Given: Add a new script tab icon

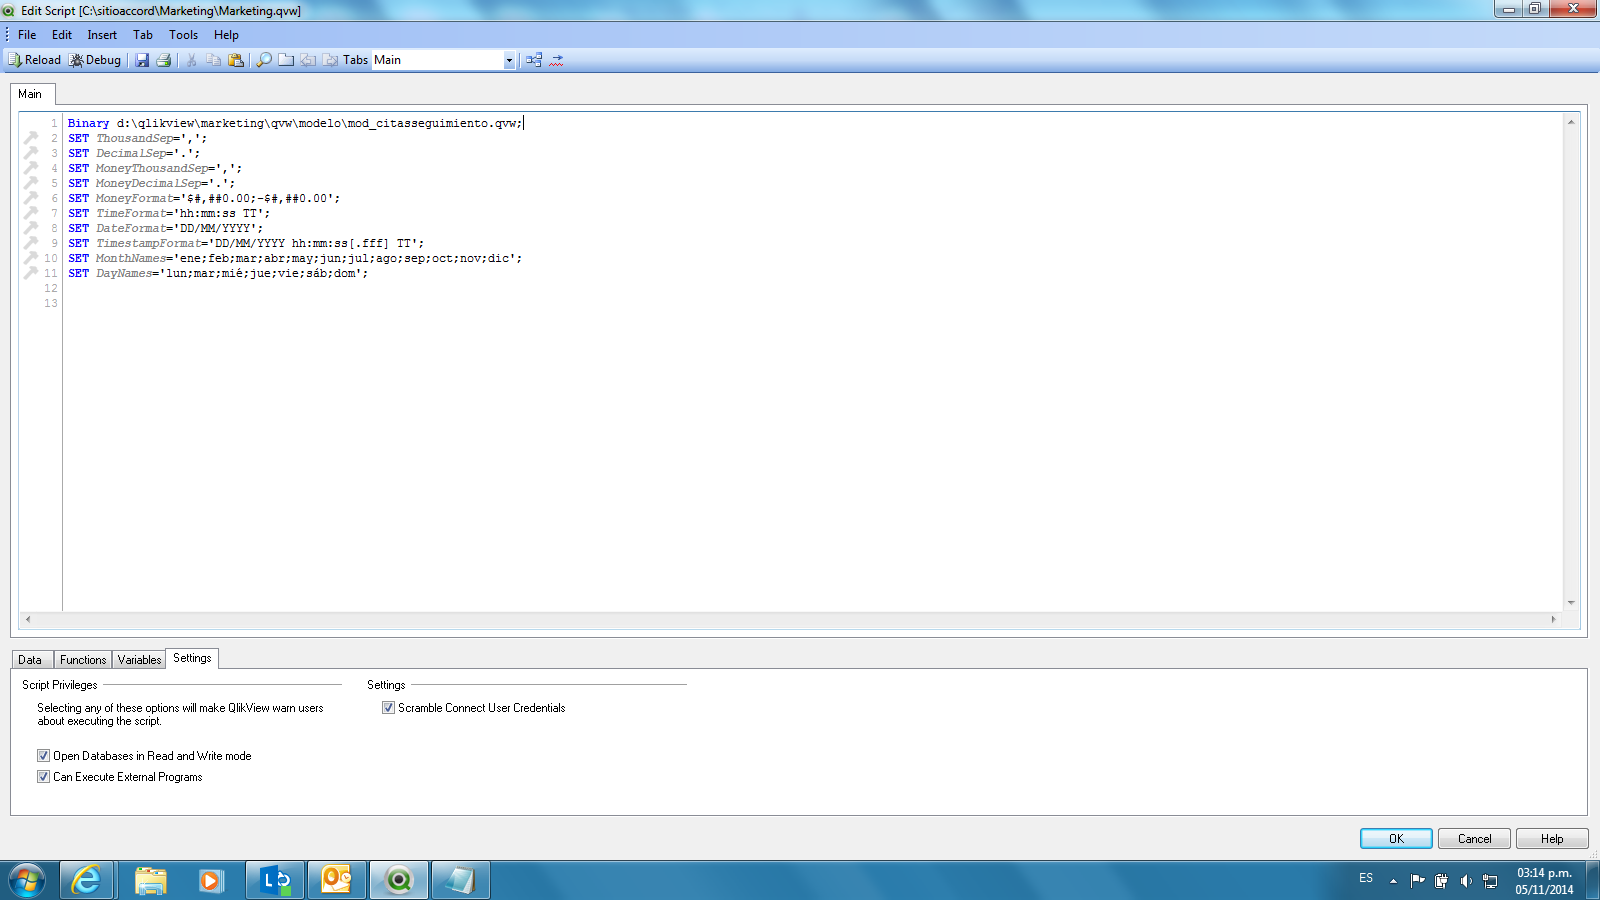Looking at the screenshot, I should pyautogui.click(x=286, y=60).
